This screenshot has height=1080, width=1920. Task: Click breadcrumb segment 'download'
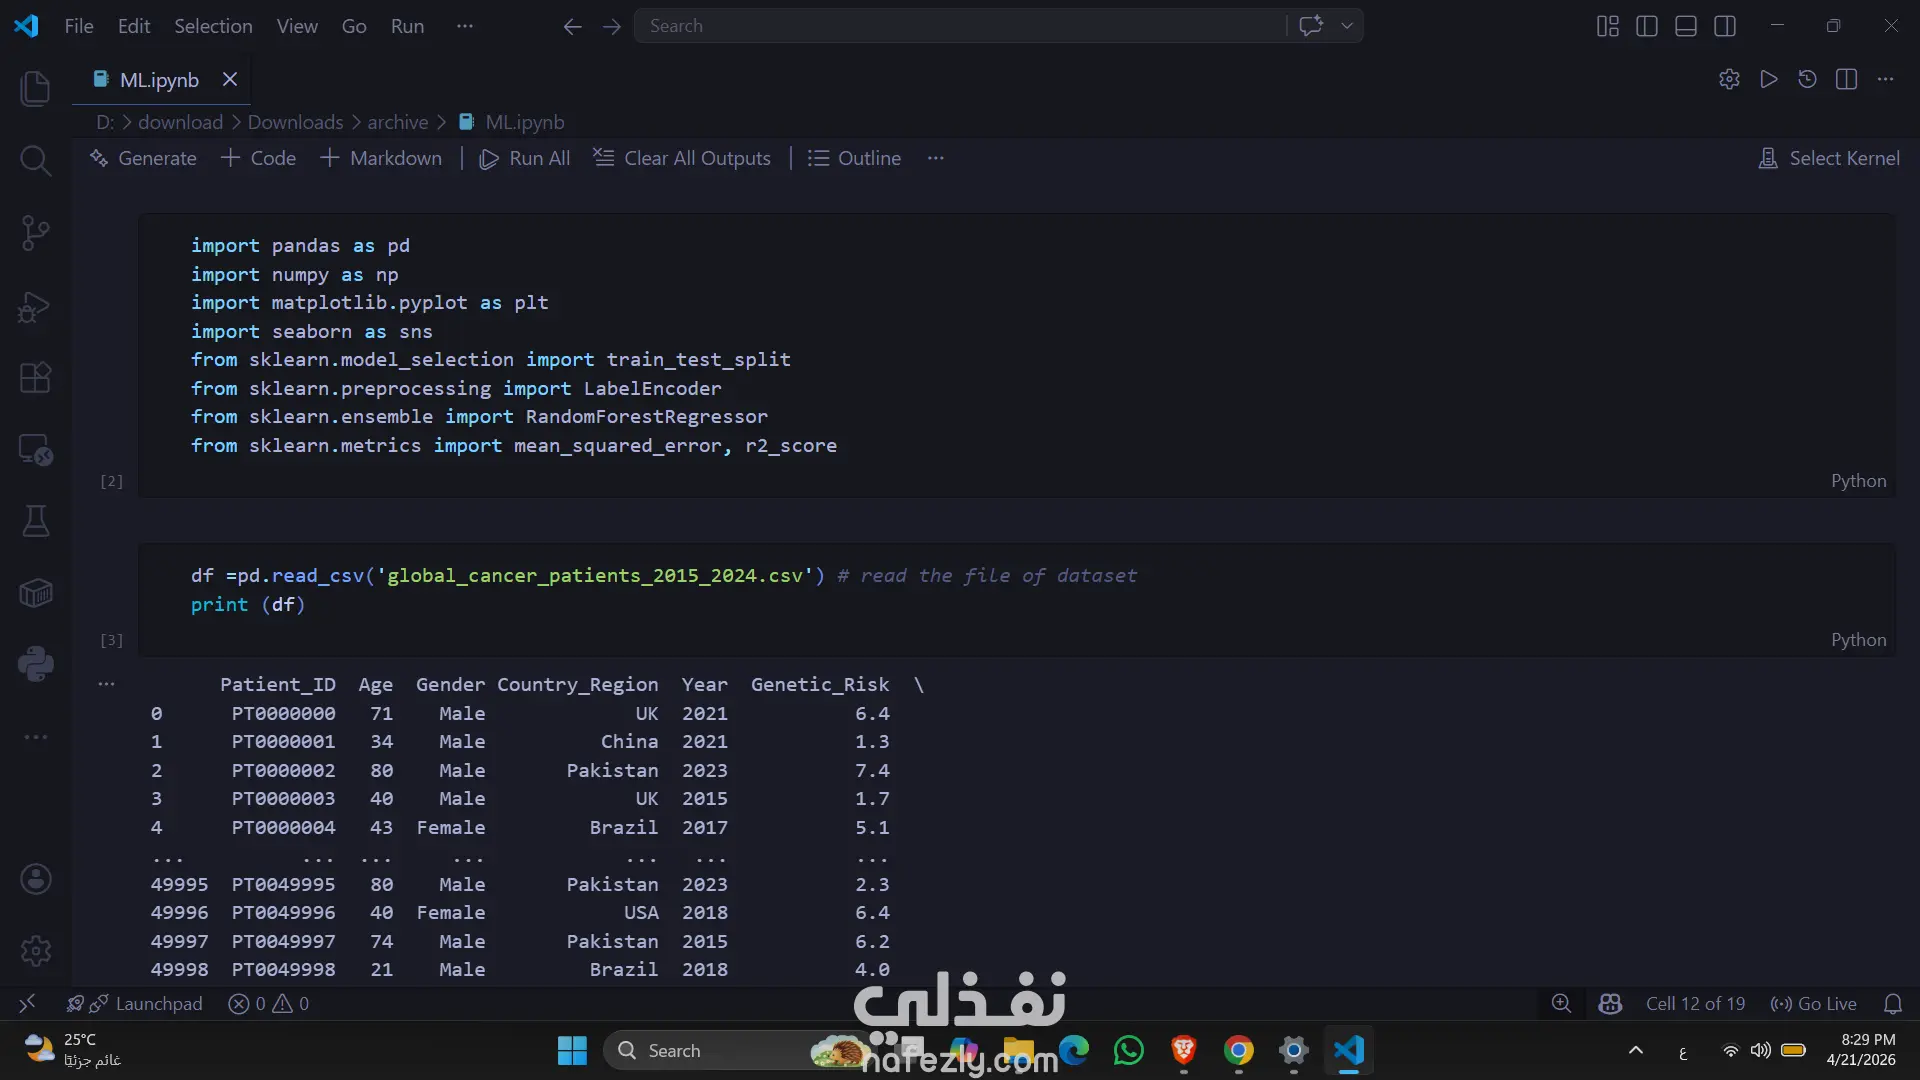pos(180,122)
